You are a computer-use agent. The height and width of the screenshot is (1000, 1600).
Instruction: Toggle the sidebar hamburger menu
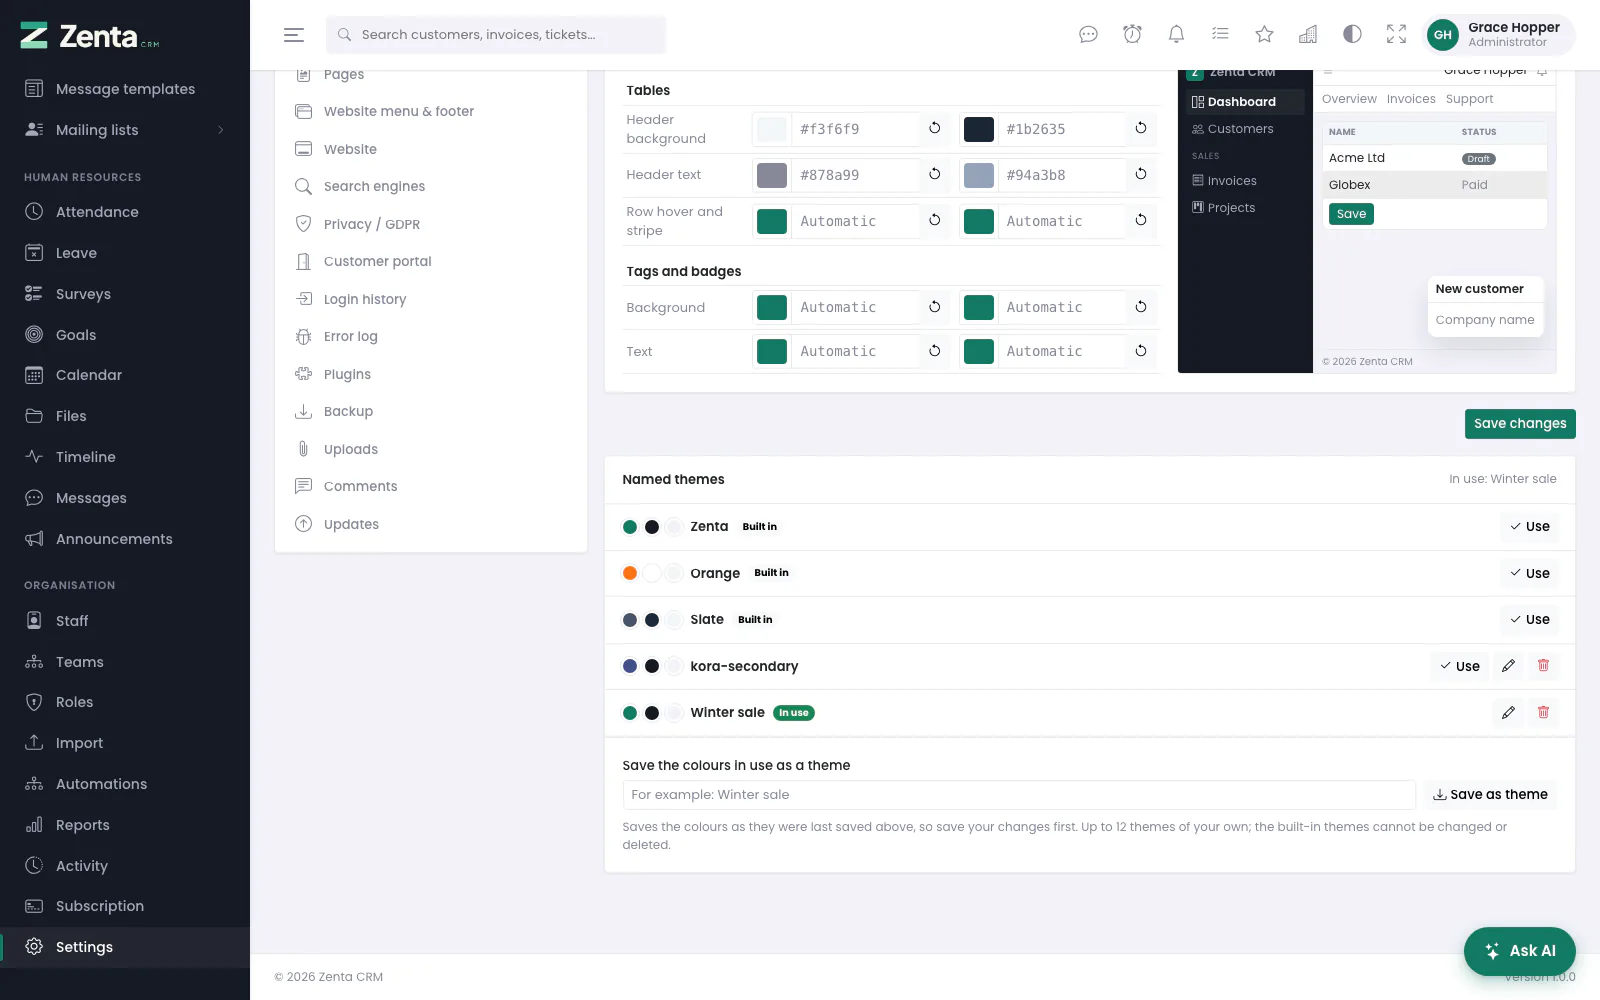click(x=294, y=35)
